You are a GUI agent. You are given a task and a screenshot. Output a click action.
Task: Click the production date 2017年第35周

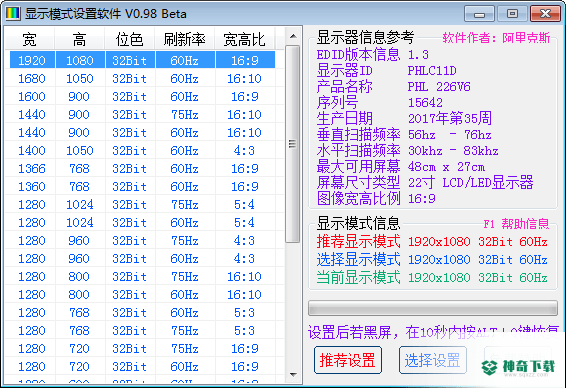[450, 118]
